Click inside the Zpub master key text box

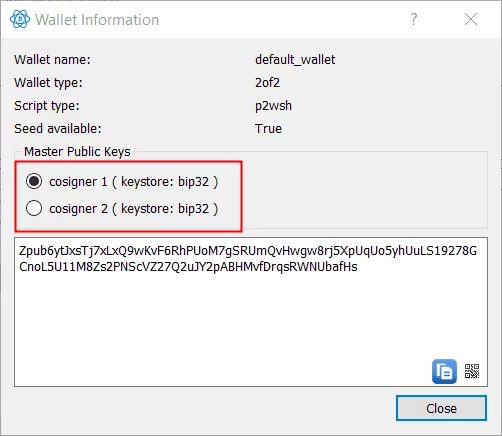point(251,312)
